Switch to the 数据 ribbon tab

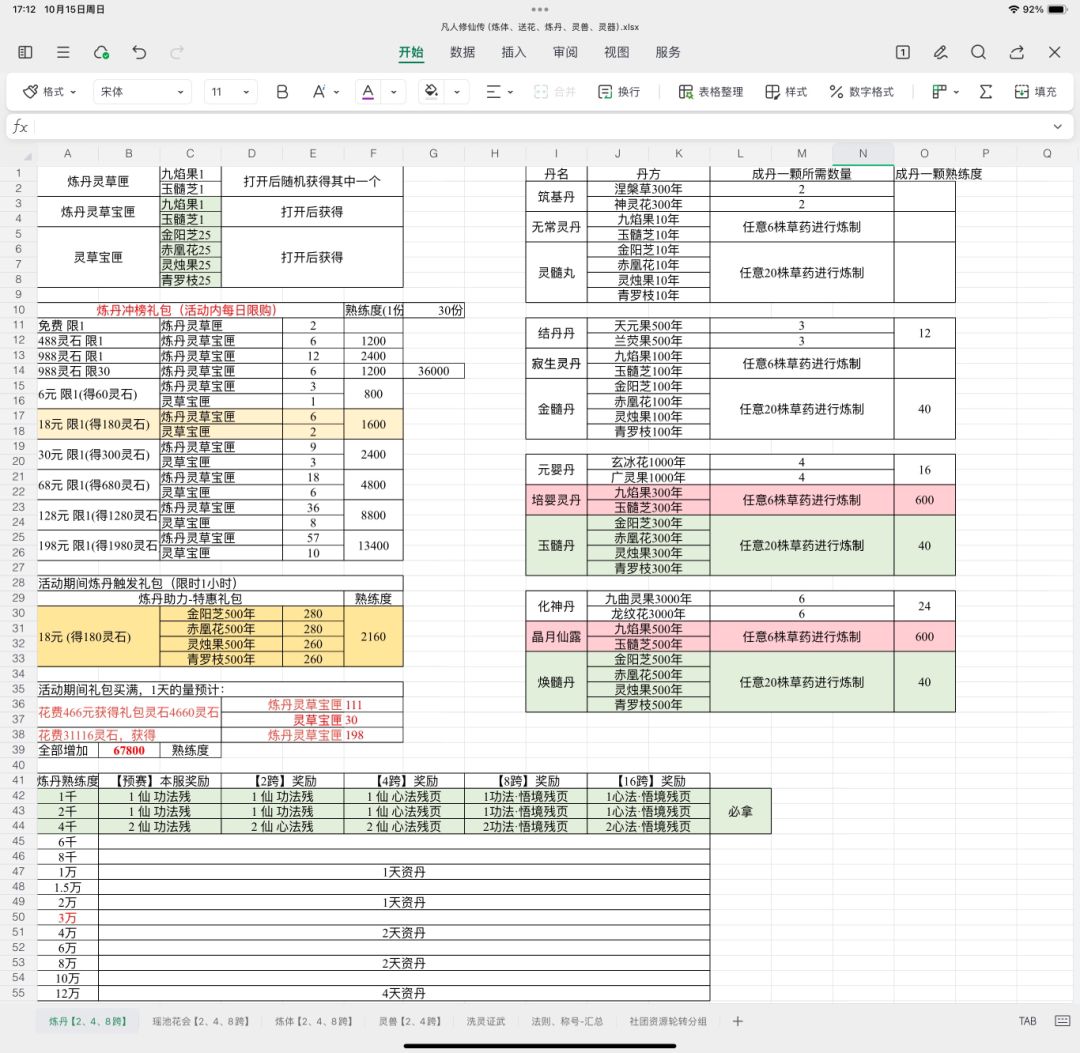pyautogui.click(x=462, y=52)
